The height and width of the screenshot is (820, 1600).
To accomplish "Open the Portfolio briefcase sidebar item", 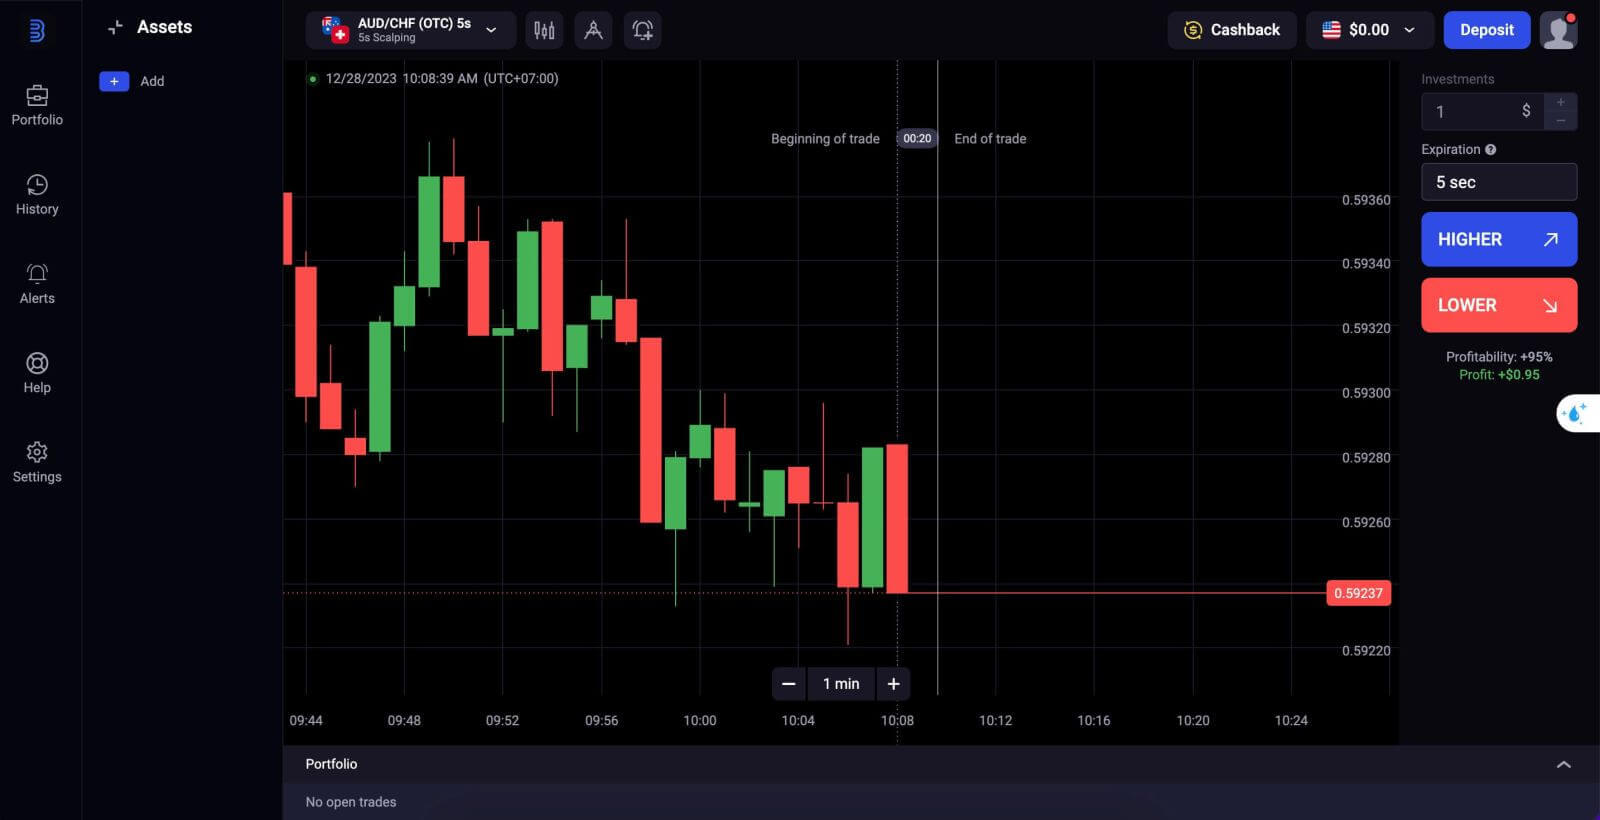I will [x=37, y=105].
